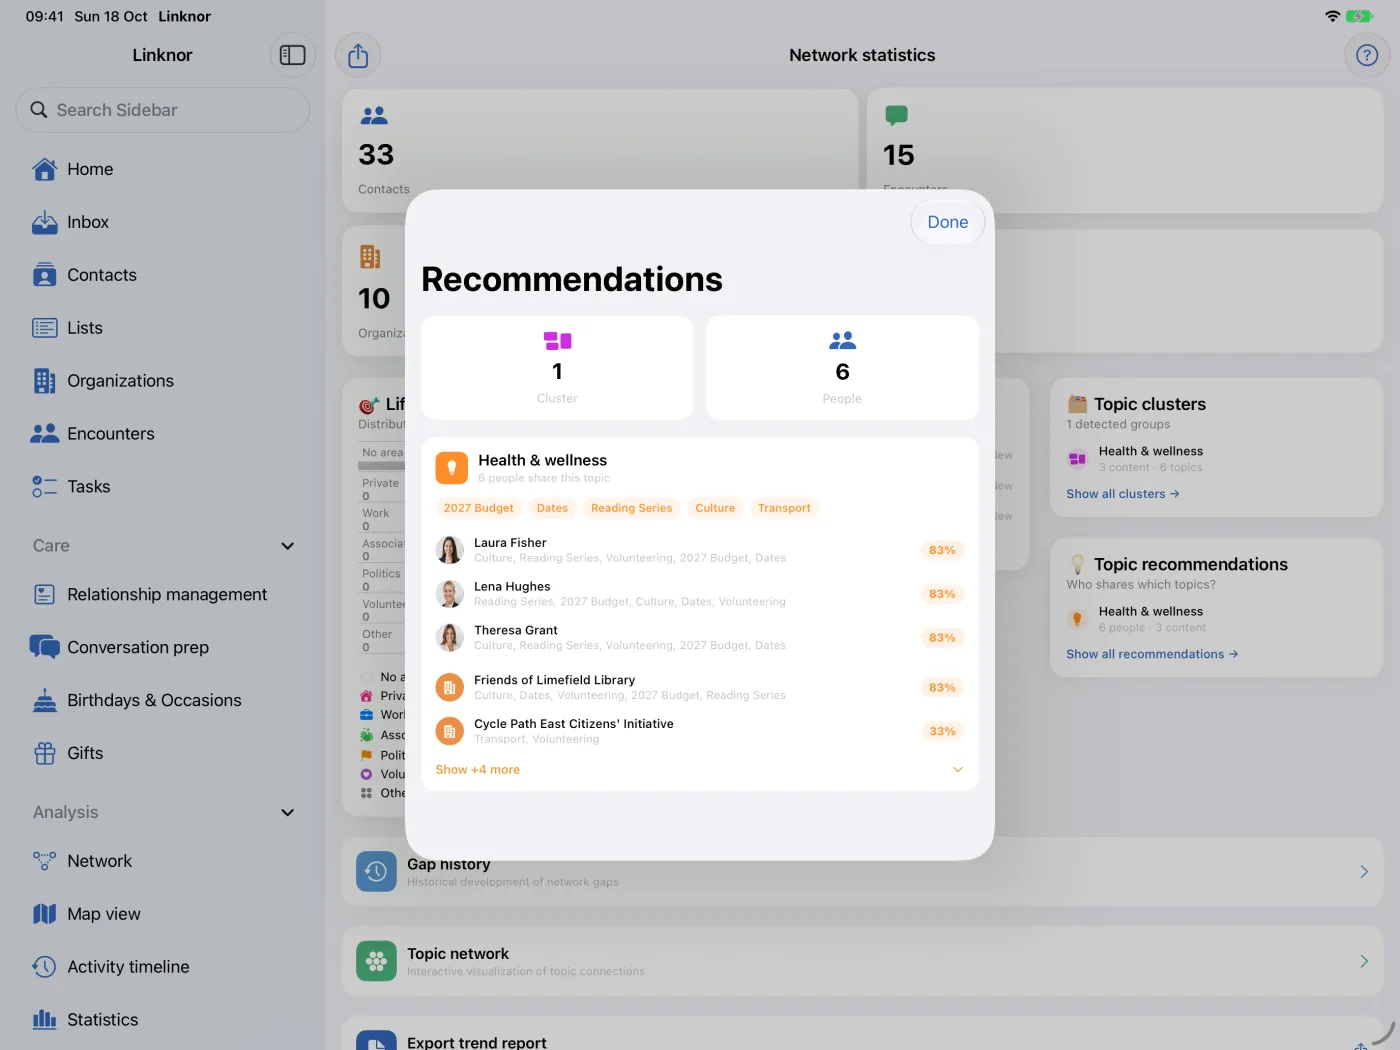Open Tasks in the sidebar
Screen dimensions: 1400x1050
point(163,487)
